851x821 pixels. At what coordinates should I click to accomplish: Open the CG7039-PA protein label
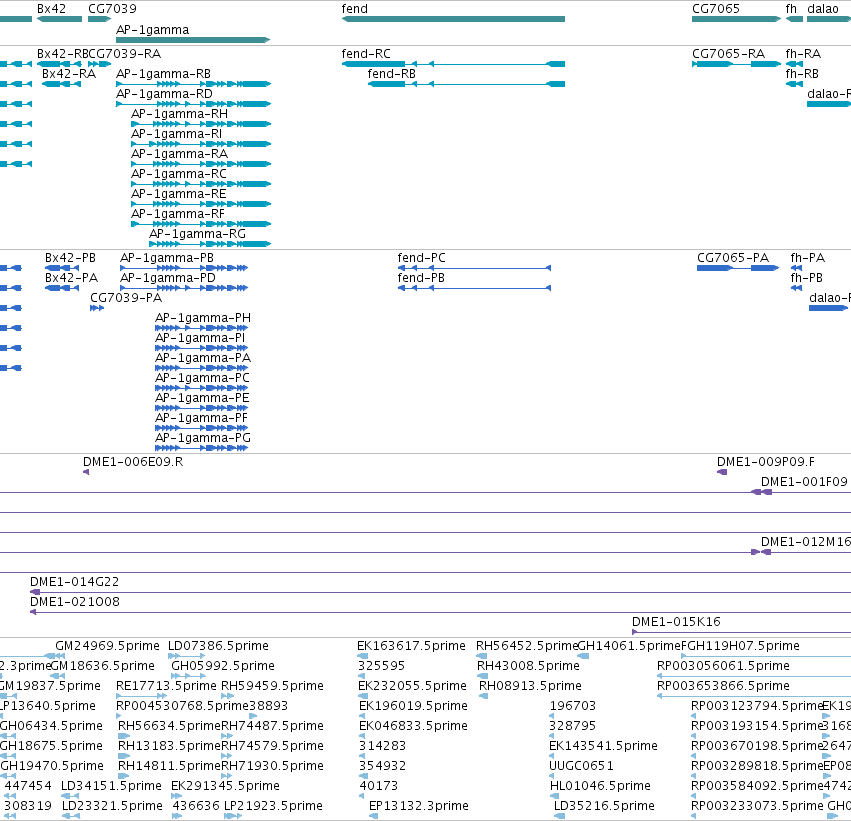tap(126, 298)
